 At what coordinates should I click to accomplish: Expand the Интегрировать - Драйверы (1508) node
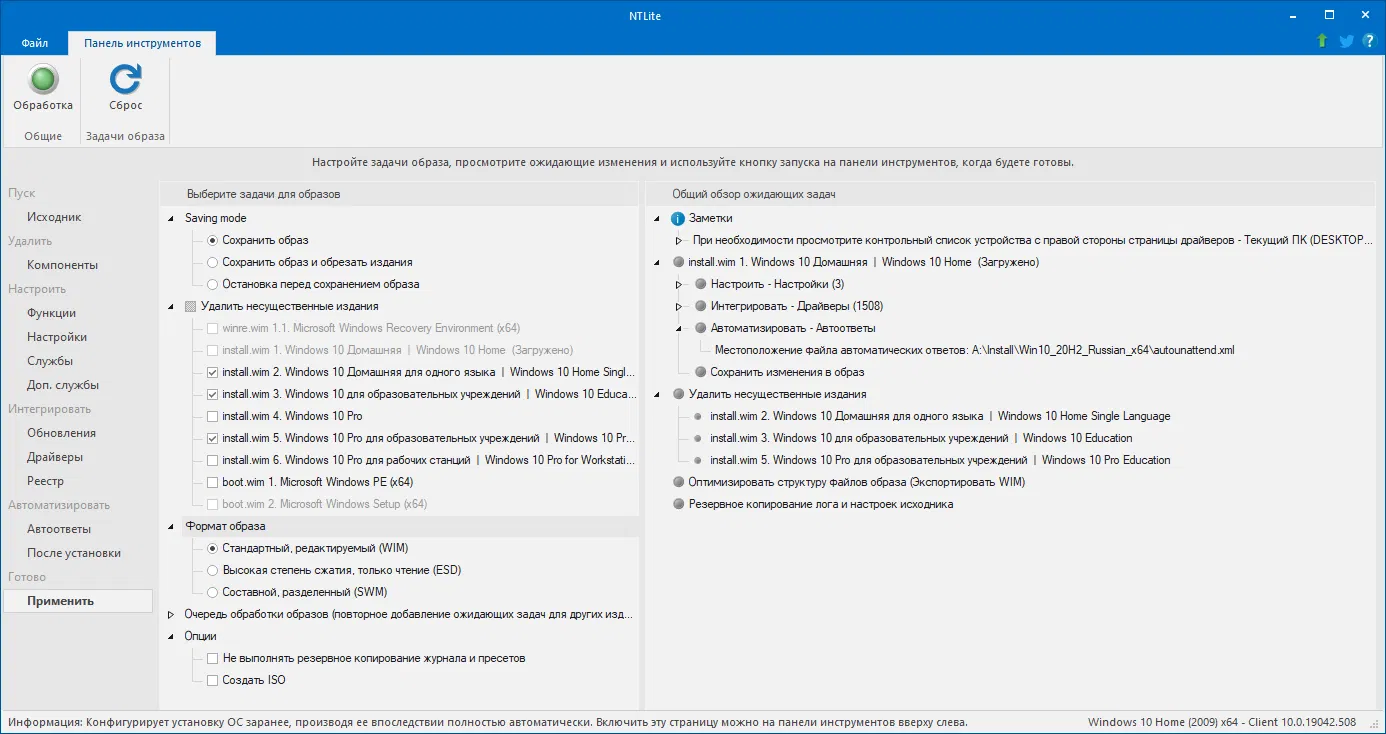click(x=679, y=306)
